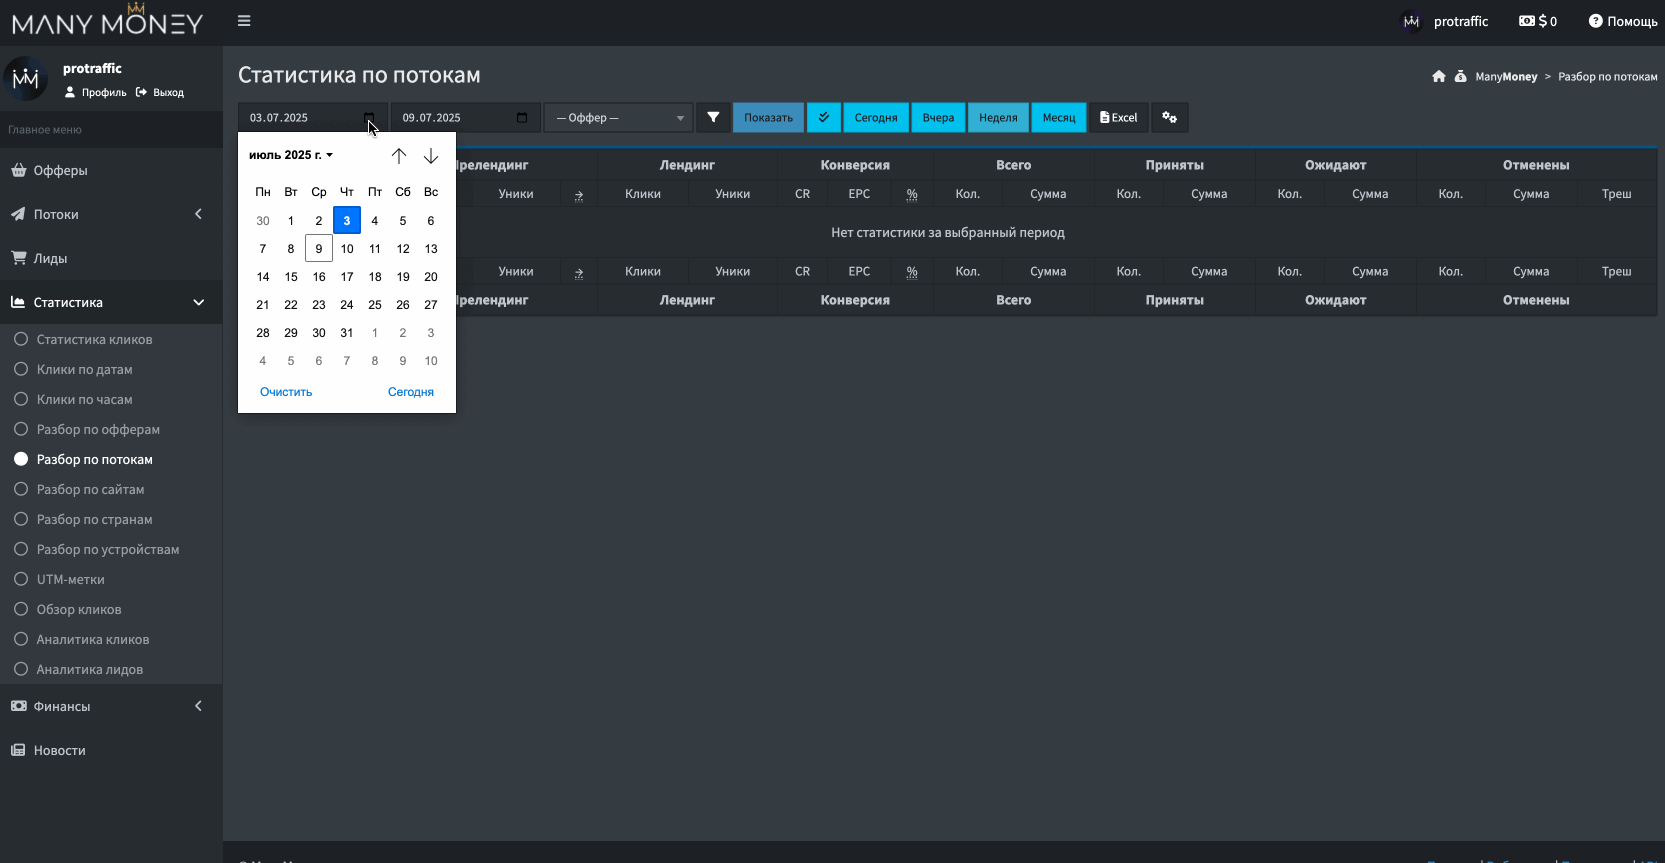Screen dimensions: 1665x863
Task: Click Очистить in the calendar
Action: pos(286,392)
